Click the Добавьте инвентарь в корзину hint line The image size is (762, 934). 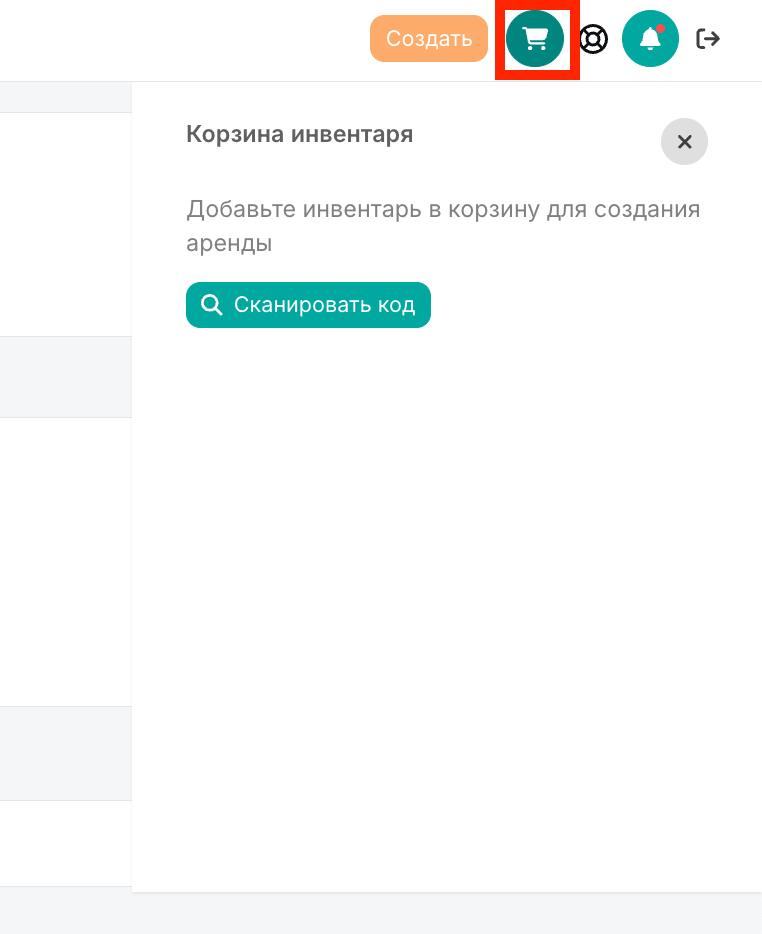click(443, 209)
